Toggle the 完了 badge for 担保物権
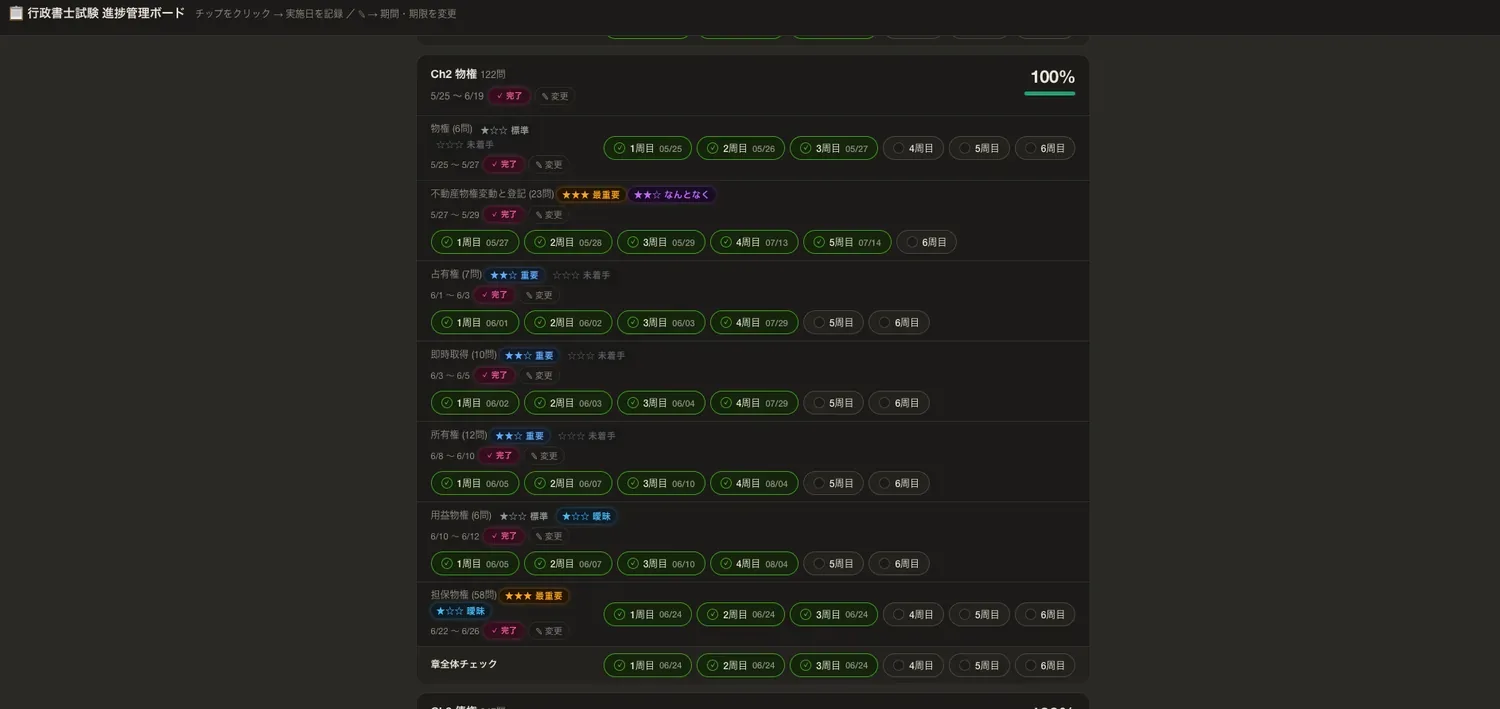1500x709 pixels. (504, 631)
